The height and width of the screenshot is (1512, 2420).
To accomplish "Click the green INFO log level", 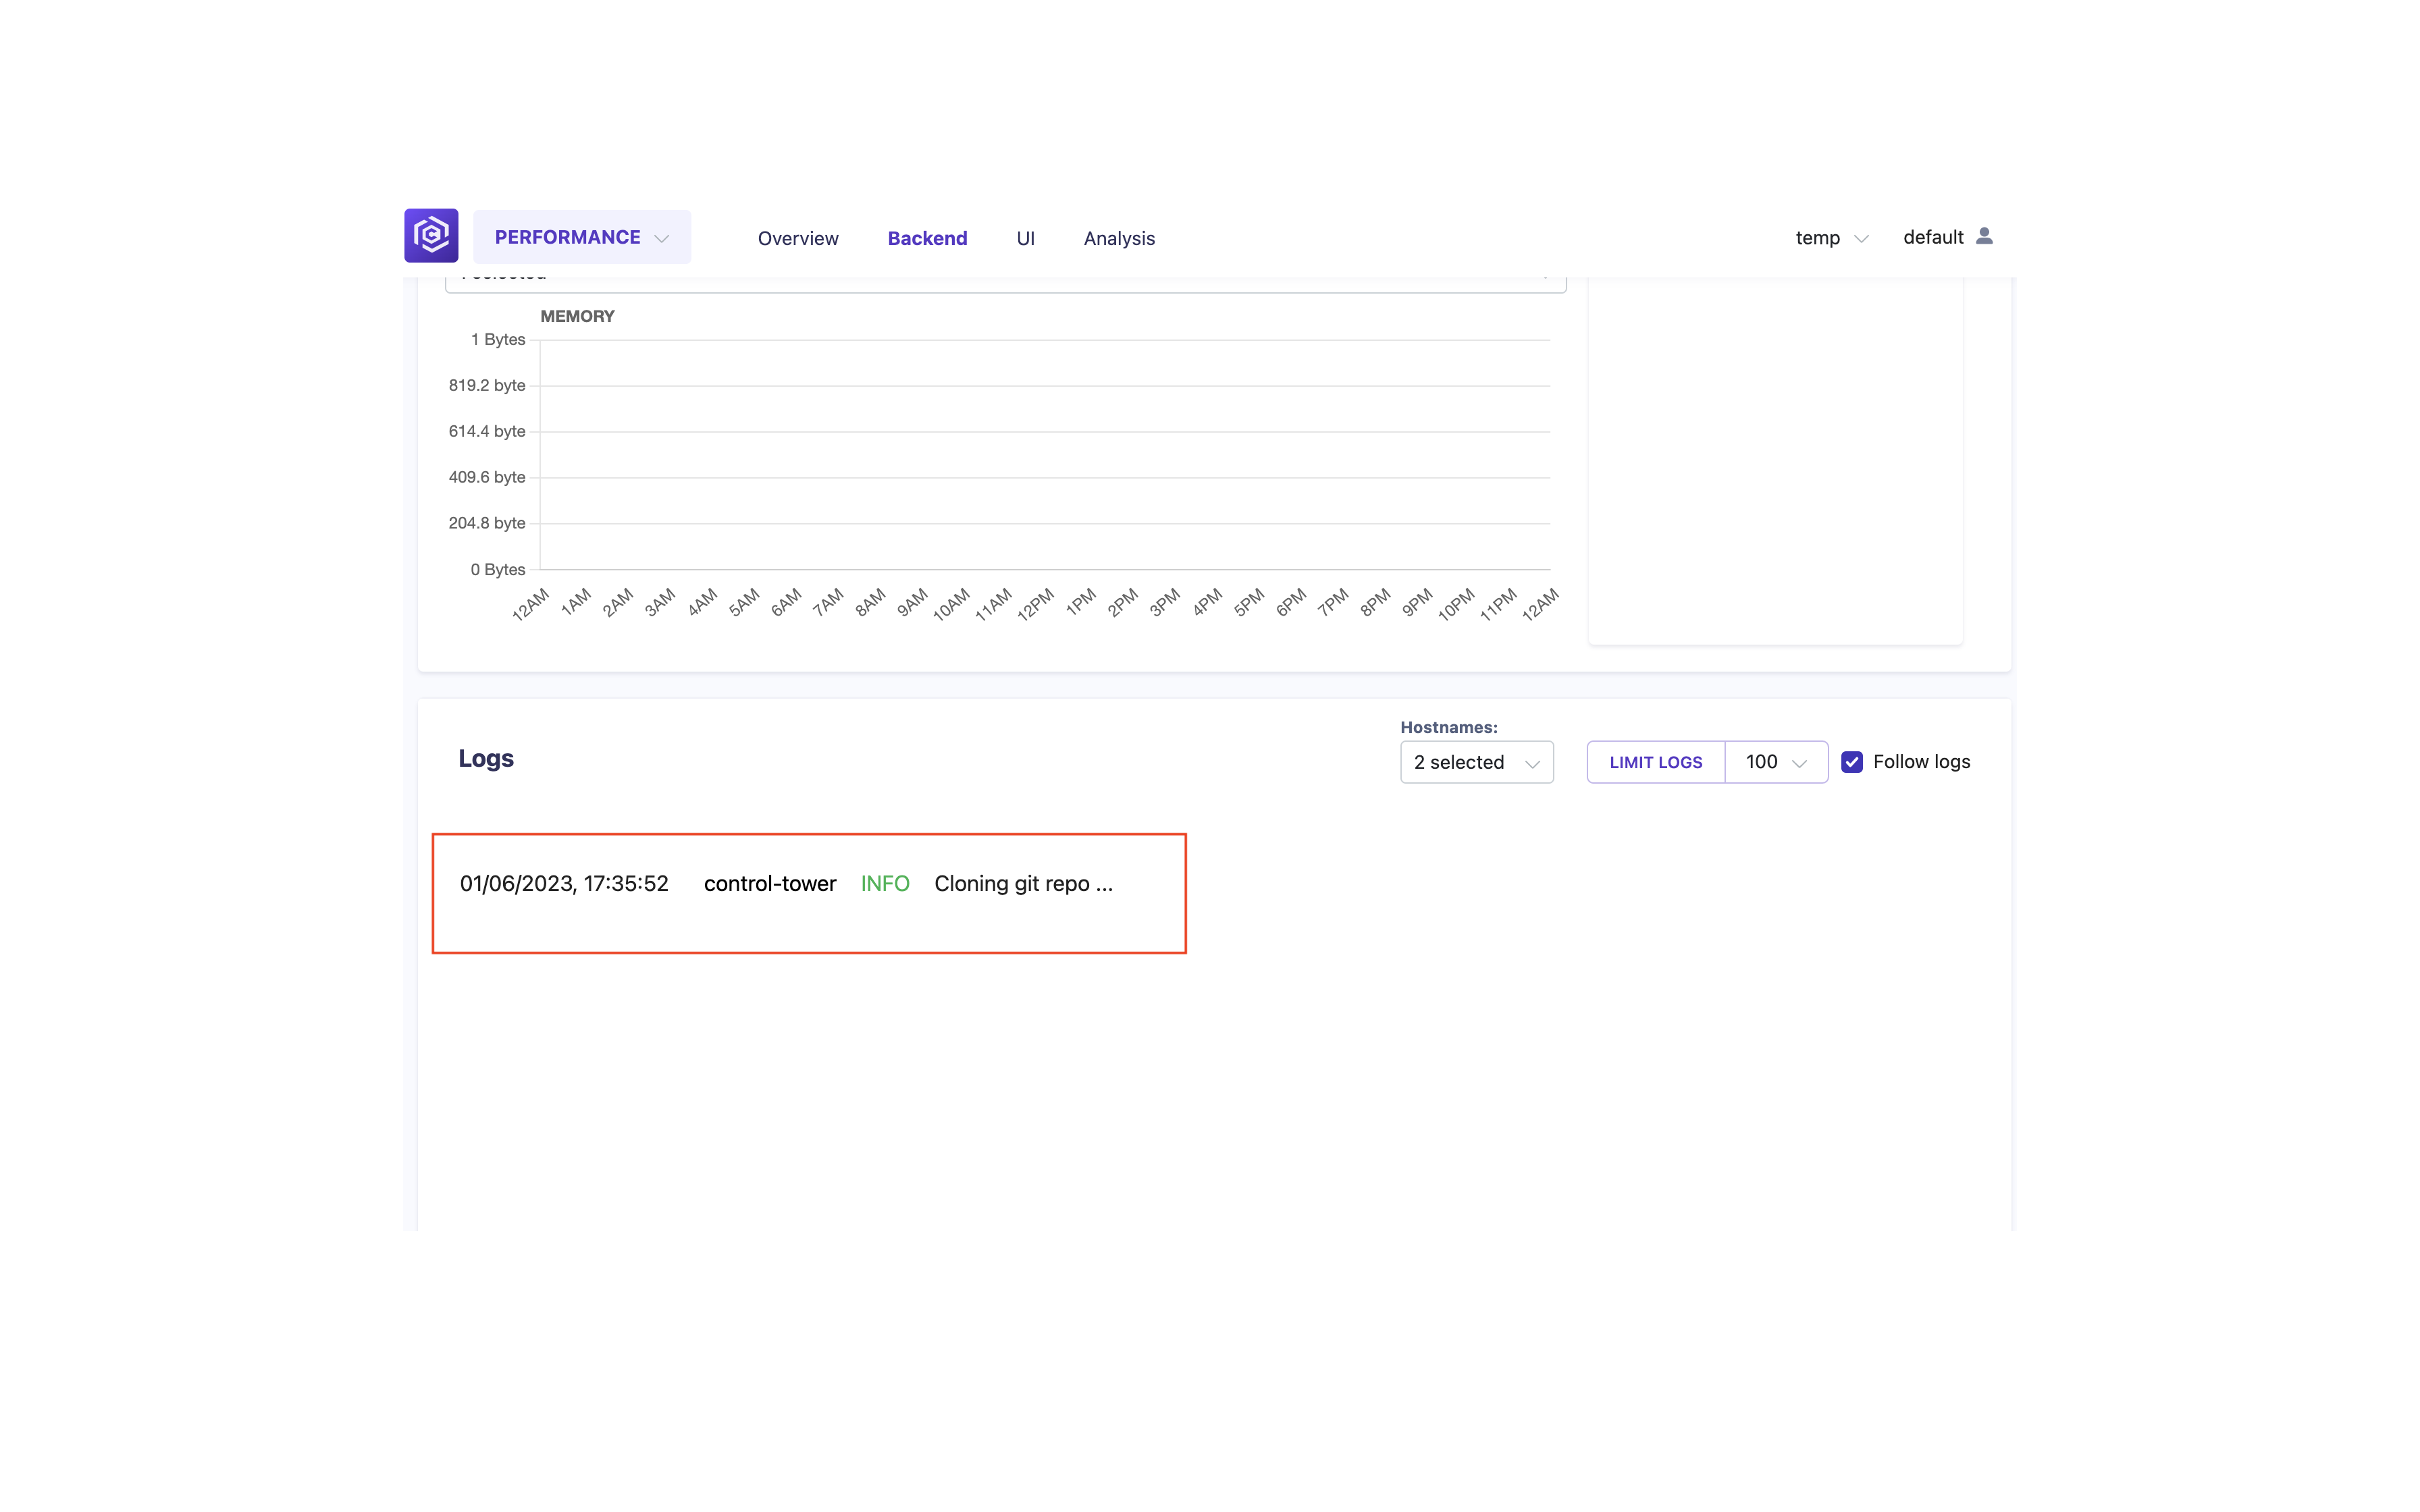I will [x=885, y=884].
